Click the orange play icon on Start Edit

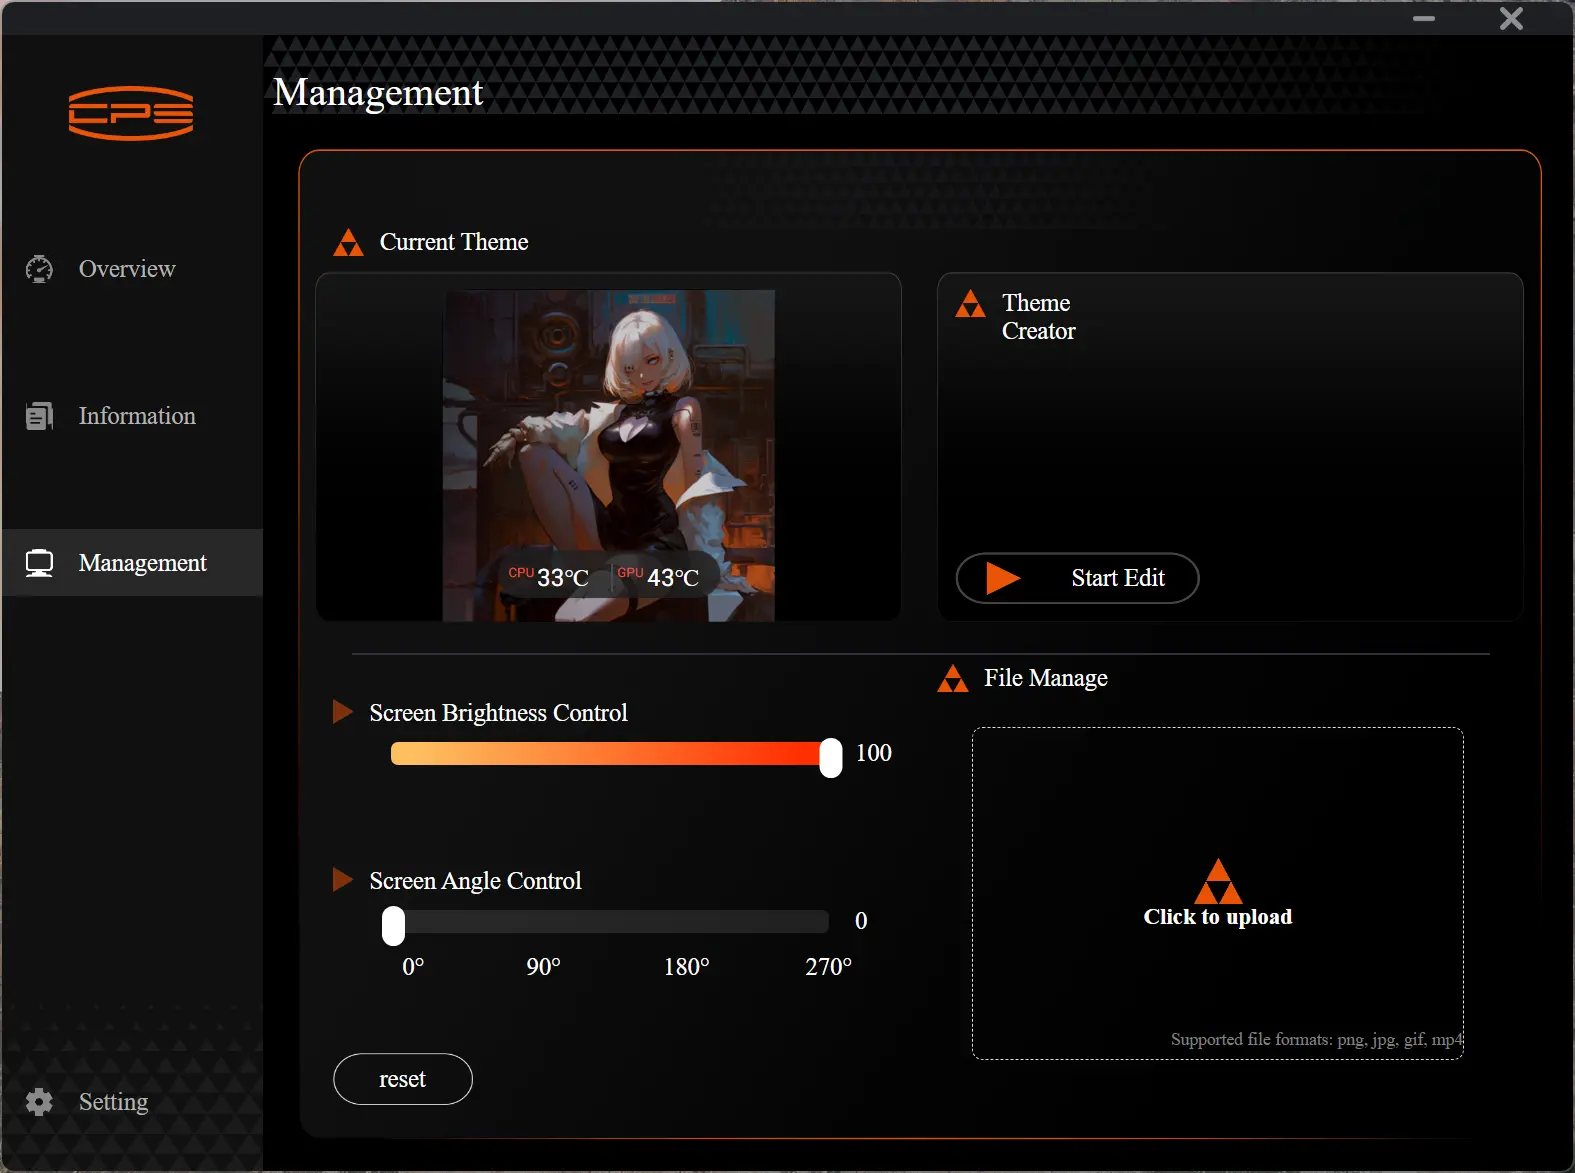tap(1003, 578)
